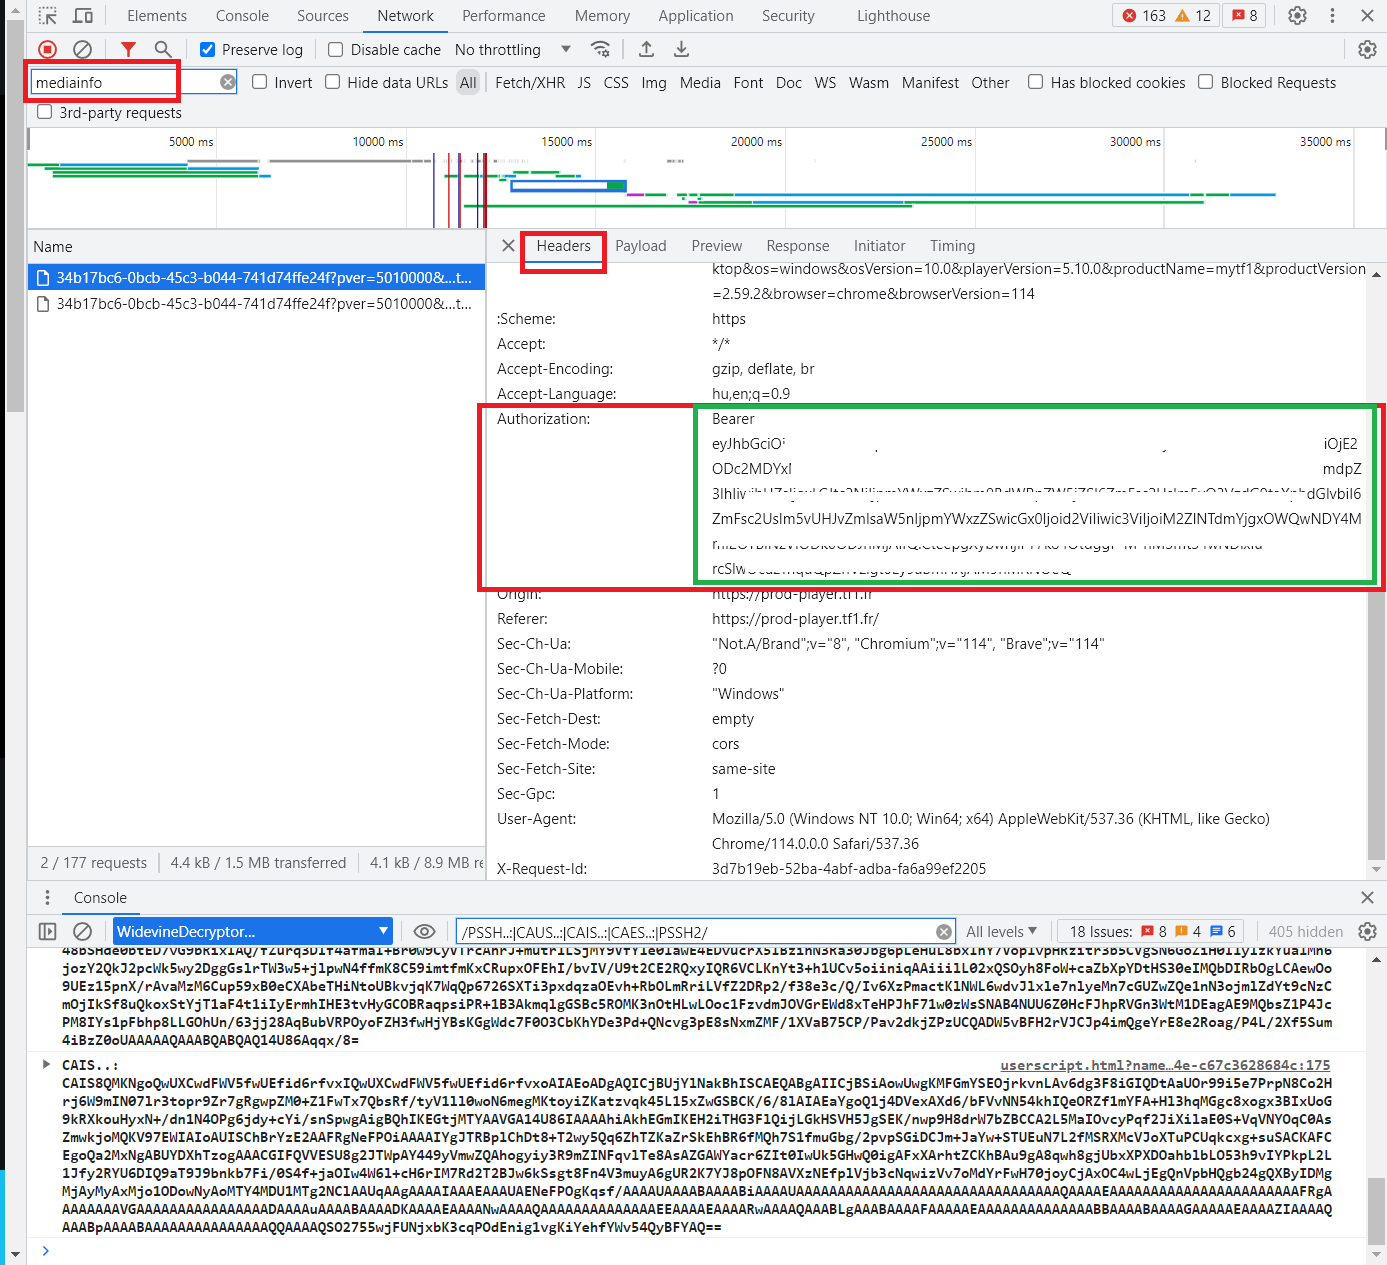Image resolution: width=1387 pixels, height=1265 pixels.
Task: Open console settings gear
Action: coord(1367,932)
